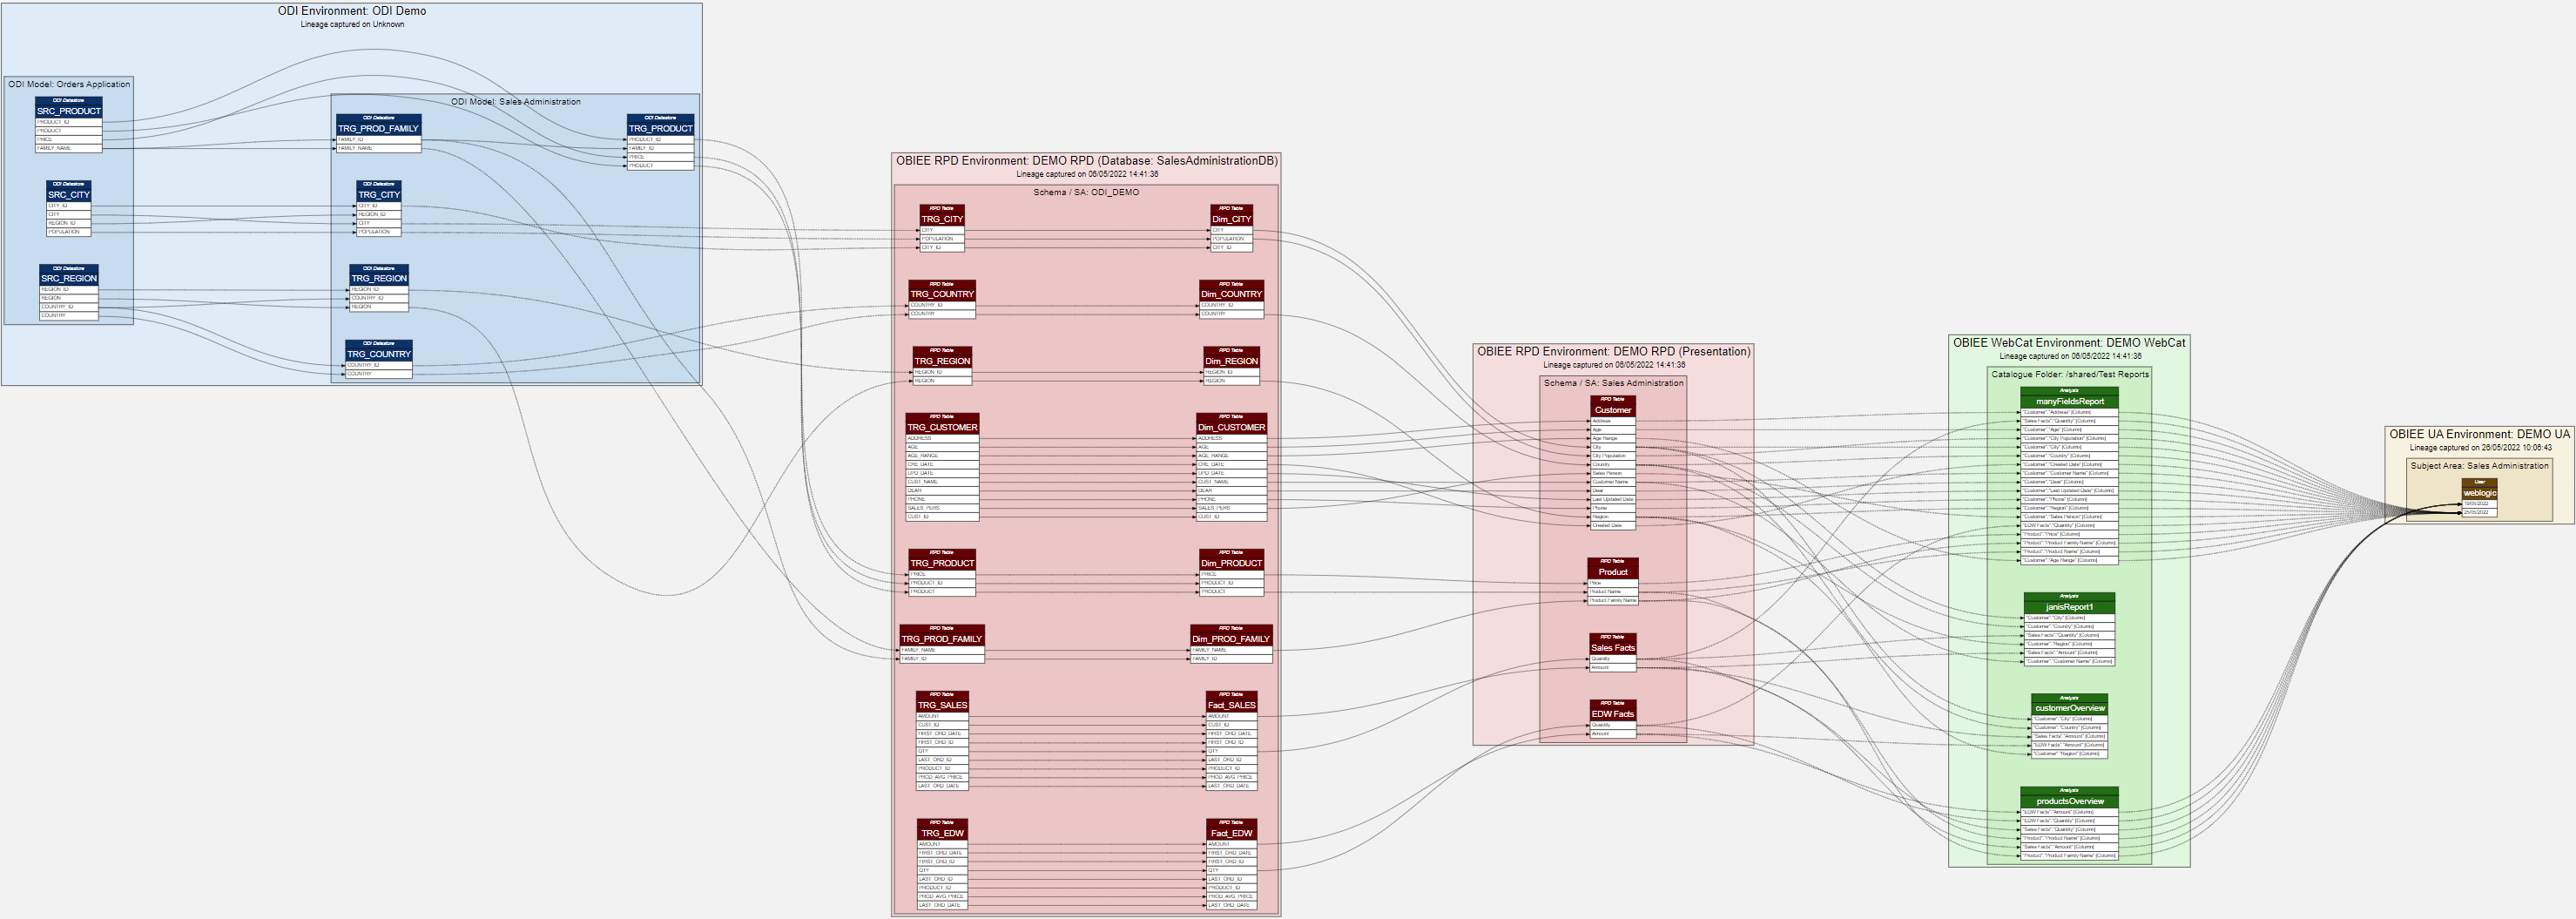2576x919 pixels.
Task: Click the productsOverview analysis header
Action: 2069,801
